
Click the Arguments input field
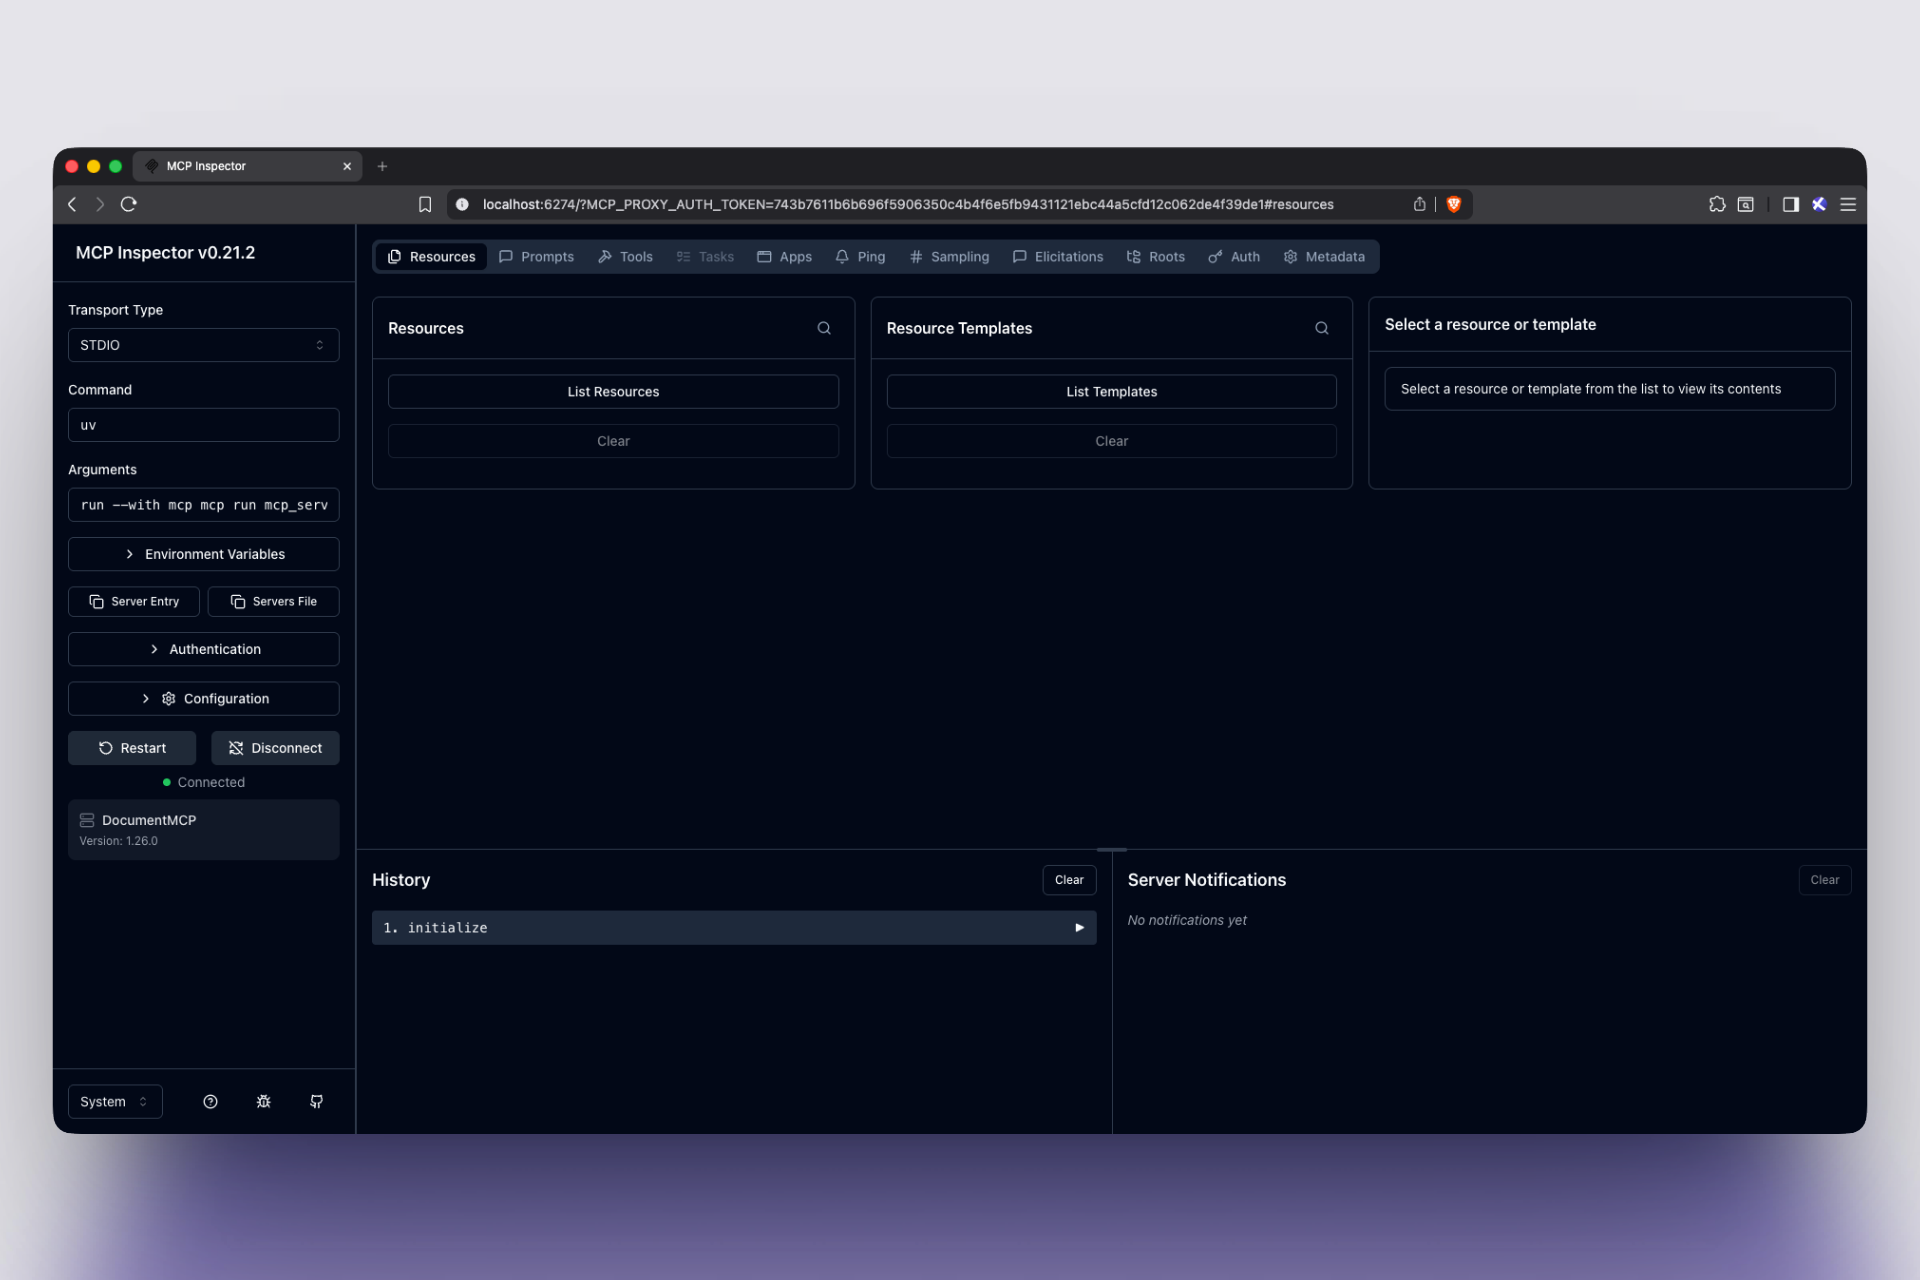[x=204, y=505]
